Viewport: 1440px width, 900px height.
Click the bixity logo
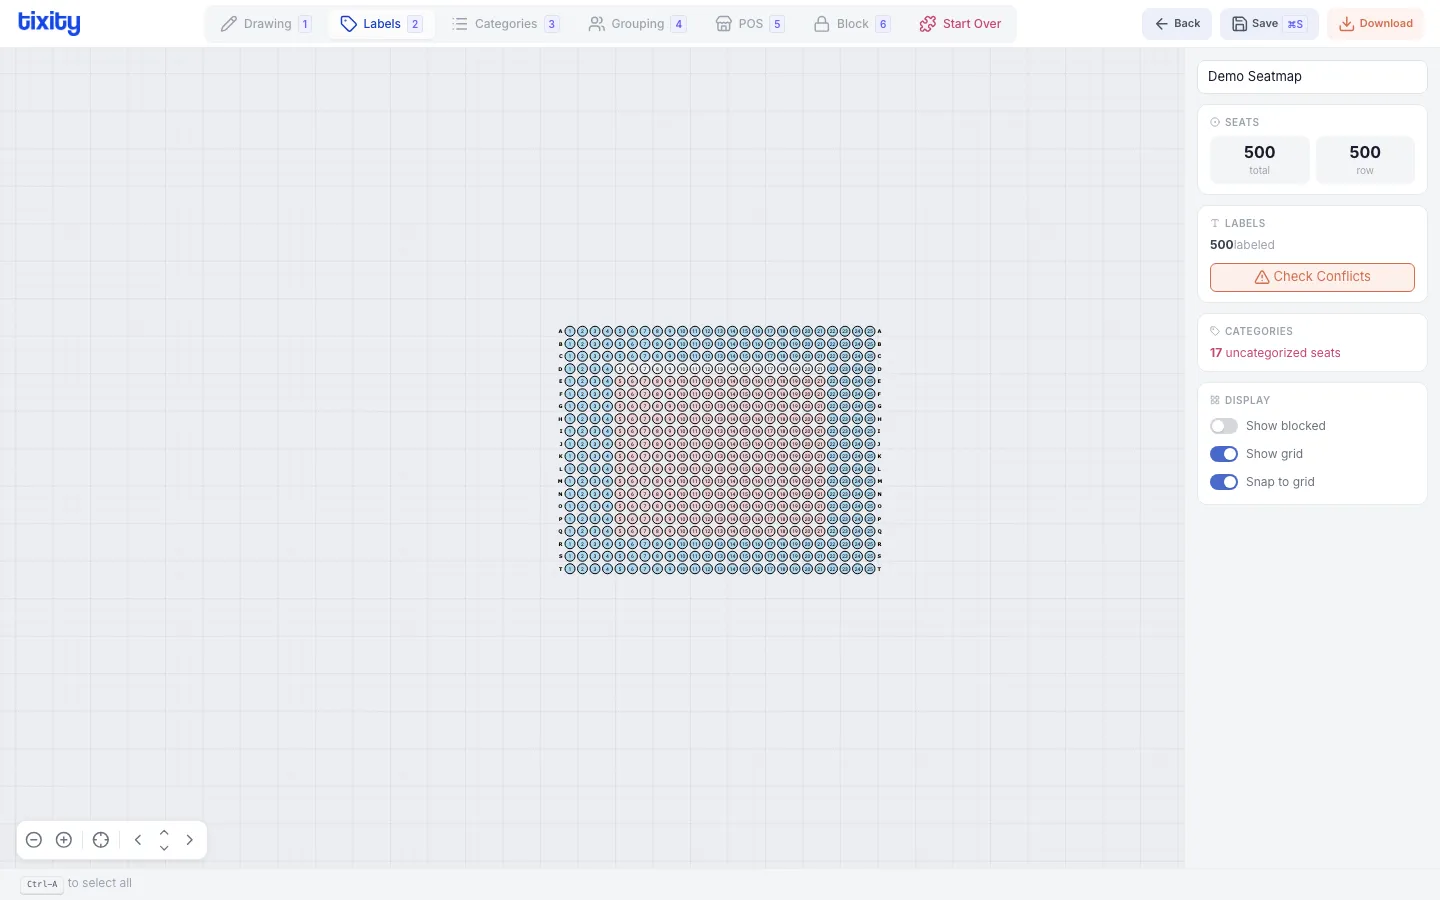[49, 23]
